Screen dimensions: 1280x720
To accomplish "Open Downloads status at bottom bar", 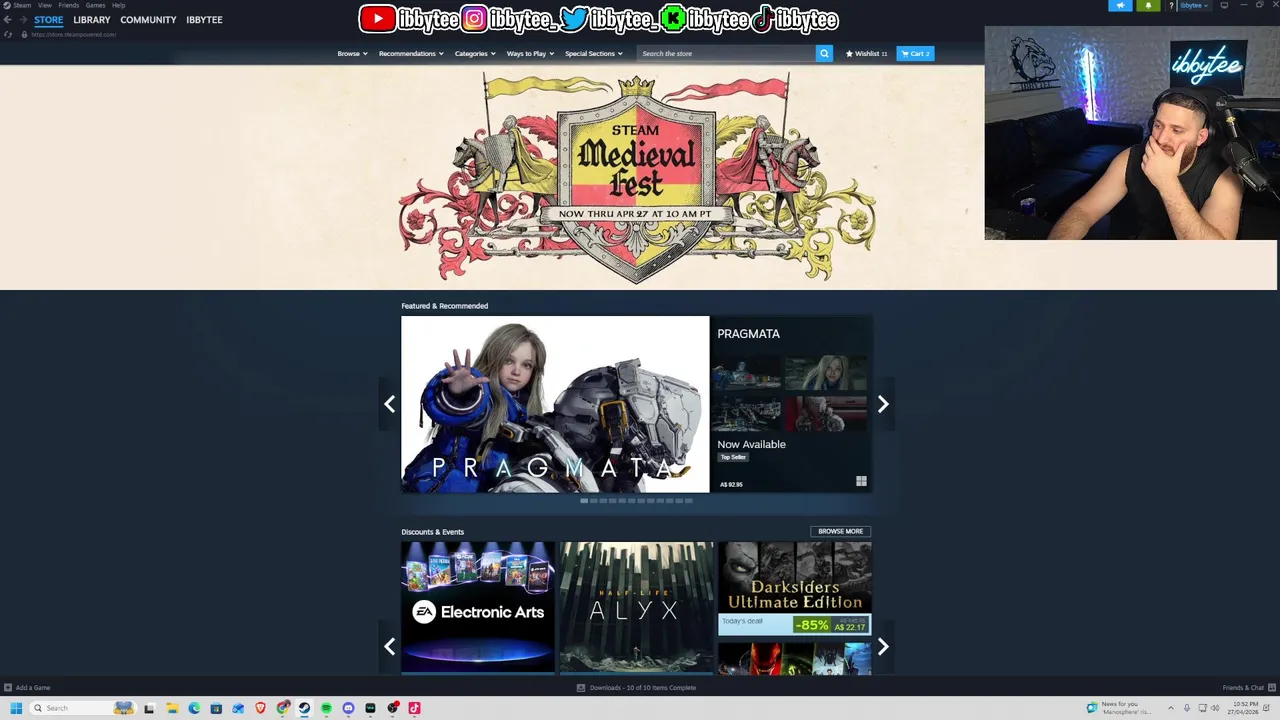I will pos(636,687).
